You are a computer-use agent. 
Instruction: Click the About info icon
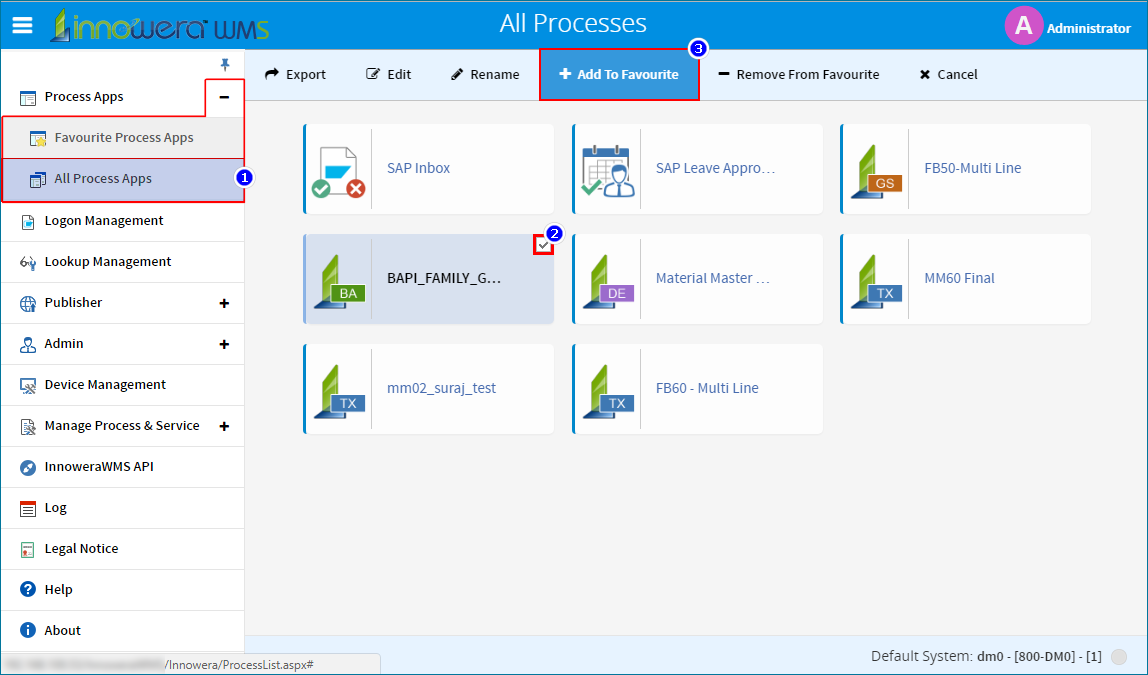[x=28, y=630]
